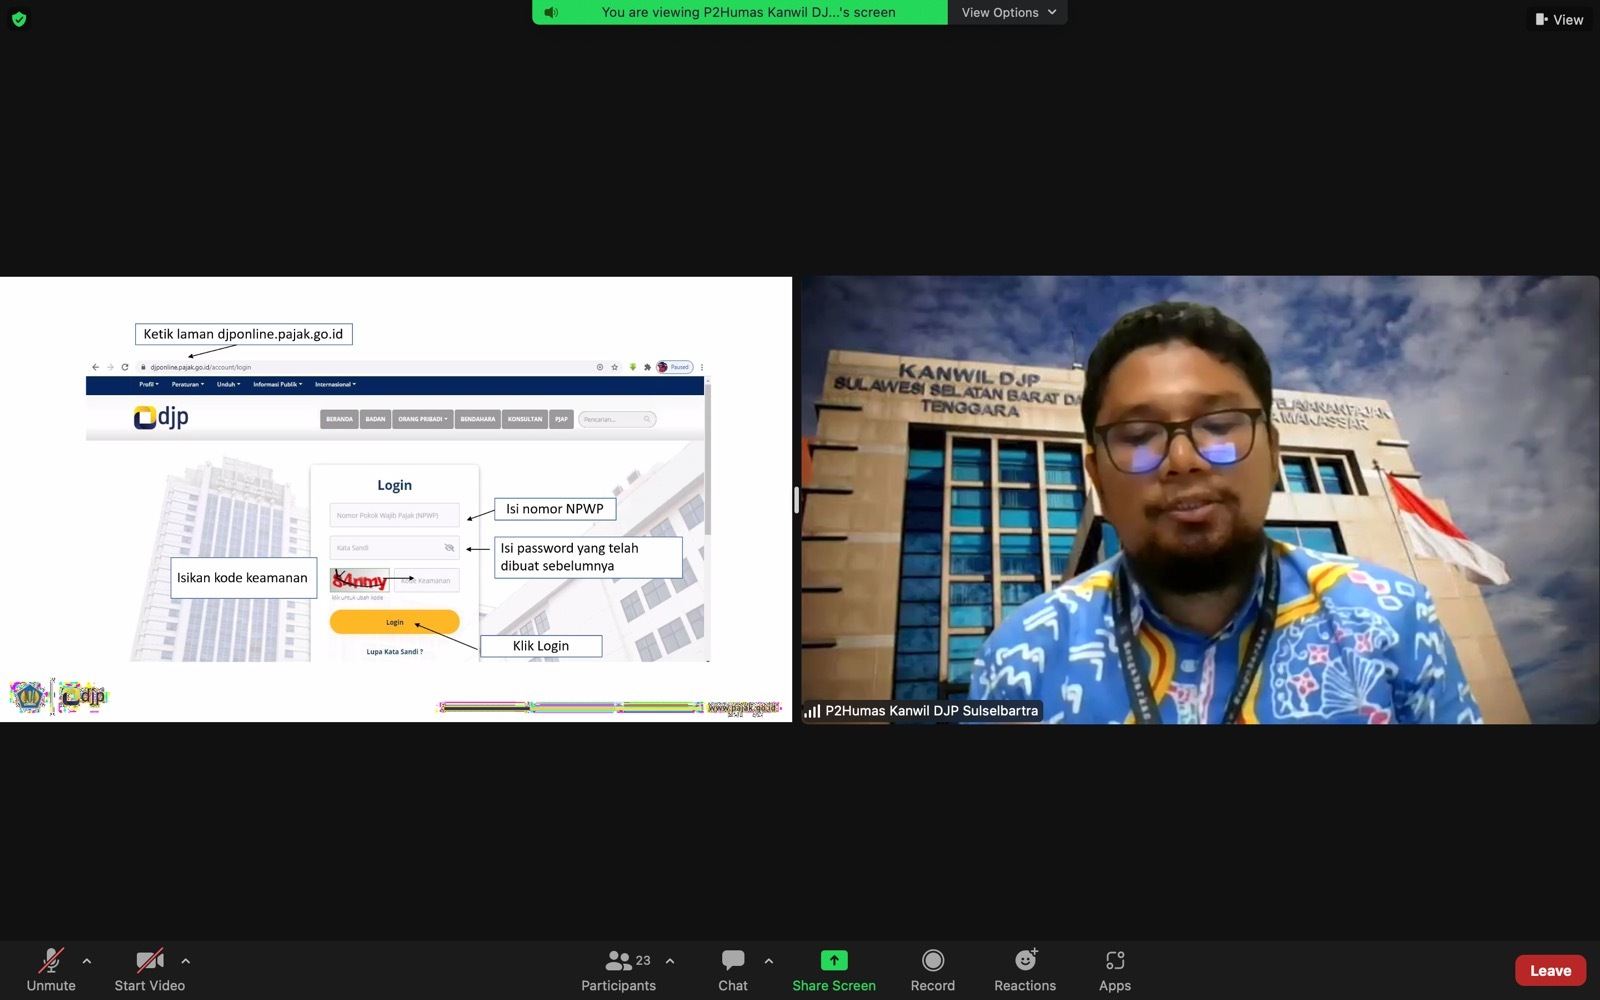Expand chat options arrow beside Chat
The height and width of the screenshot is (1000, 1600).
click(768, 961)
